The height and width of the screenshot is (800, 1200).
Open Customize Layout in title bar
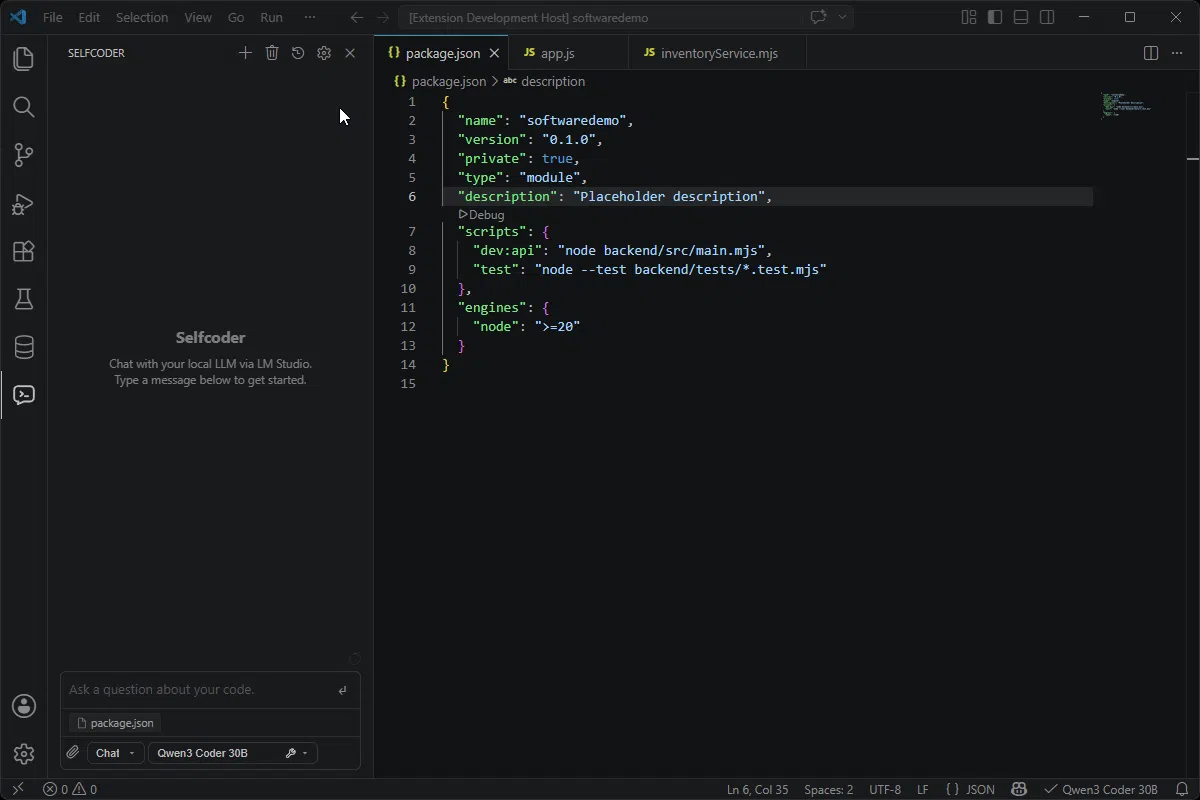click(x=969, y=17)
